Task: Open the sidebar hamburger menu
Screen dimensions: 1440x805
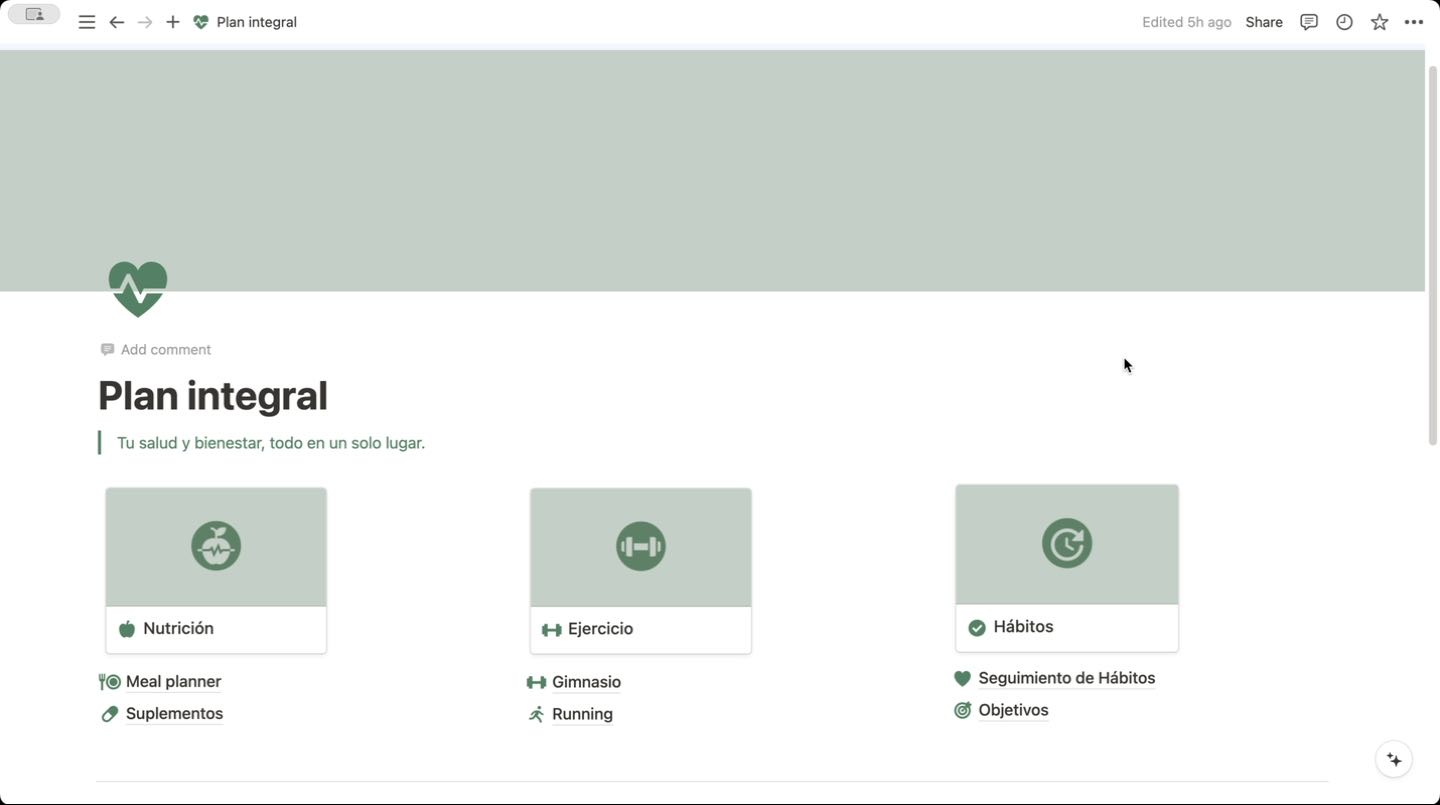Action: coord(87,22)
